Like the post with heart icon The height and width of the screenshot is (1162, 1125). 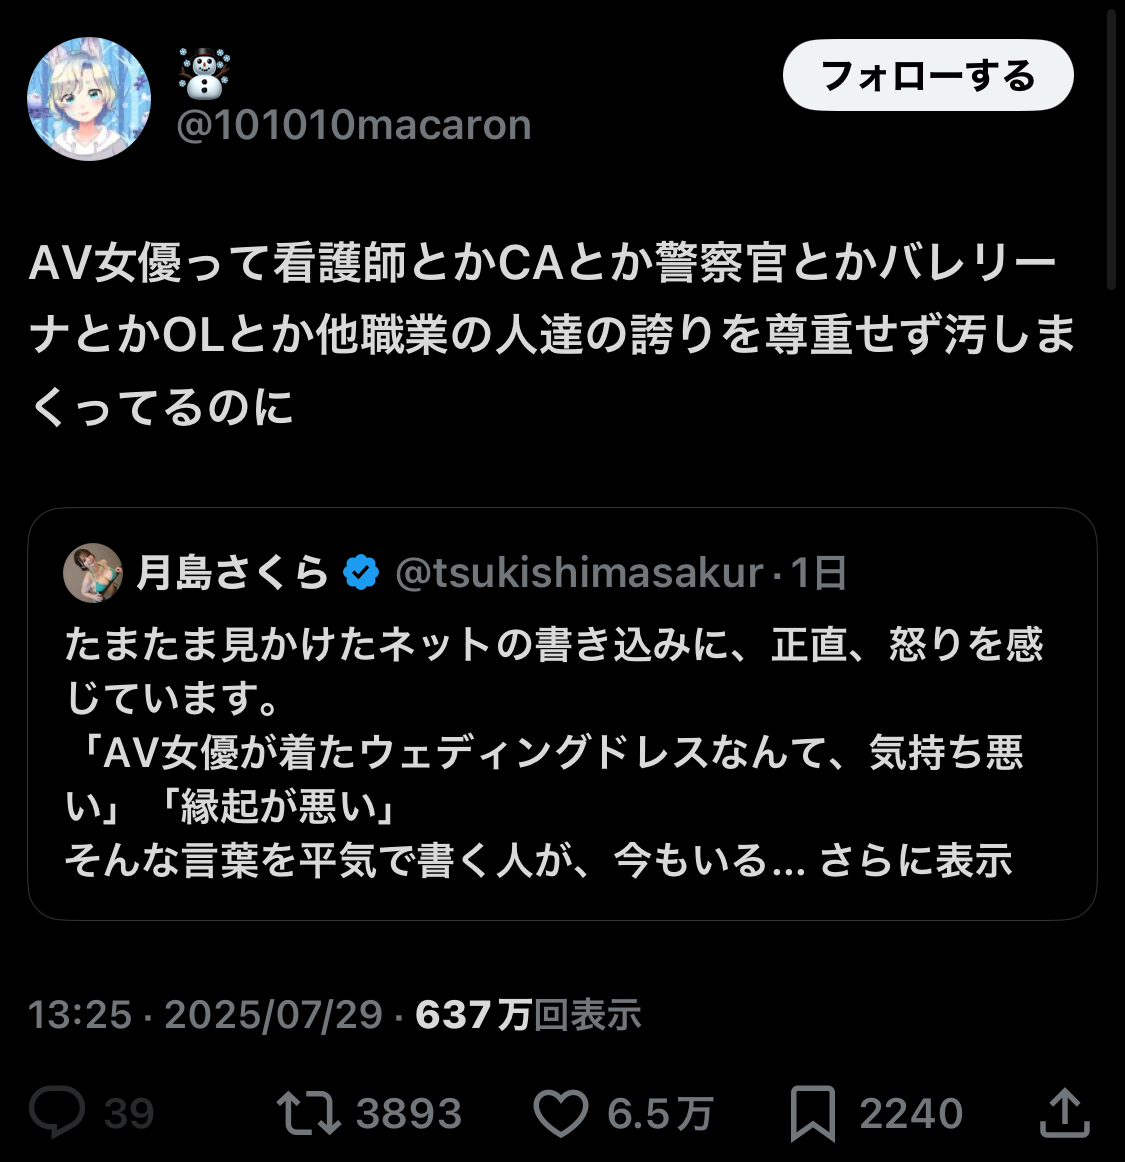click(x=561, y=1112)
